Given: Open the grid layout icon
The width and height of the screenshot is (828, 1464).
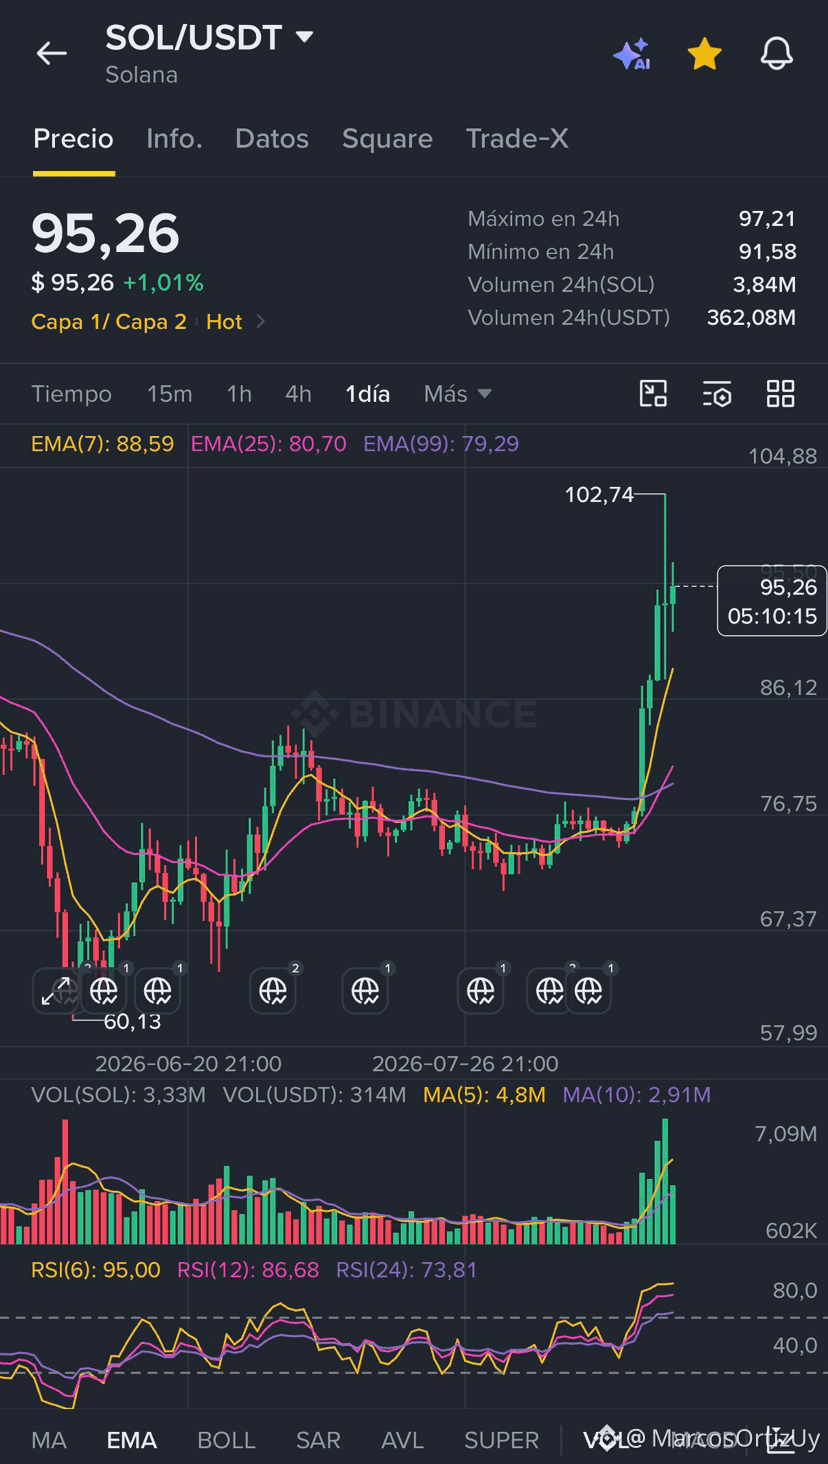Looking at the screenshot, I should click(x=781, y=394).
